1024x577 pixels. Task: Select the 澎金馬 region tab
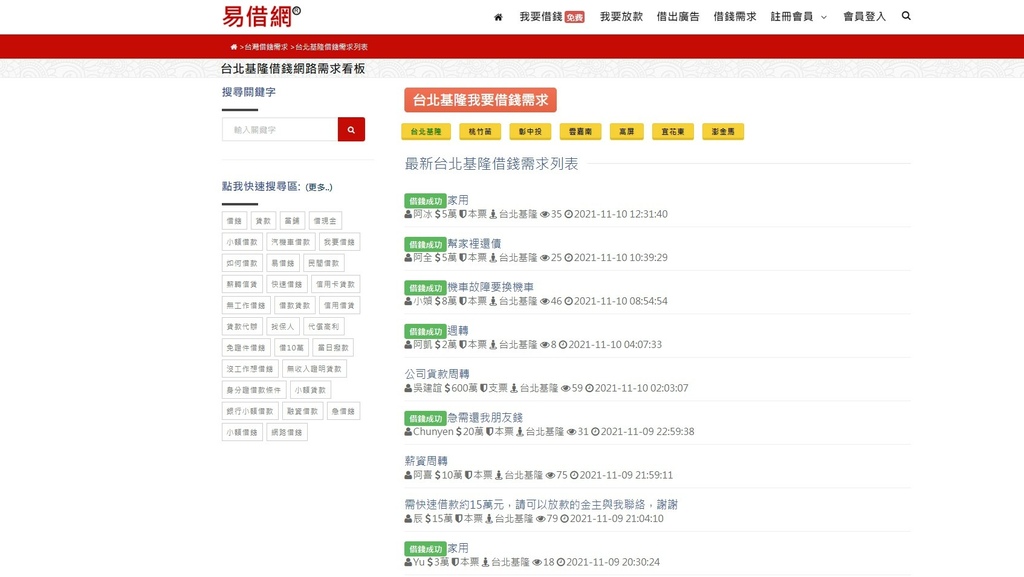coord(723,131)
